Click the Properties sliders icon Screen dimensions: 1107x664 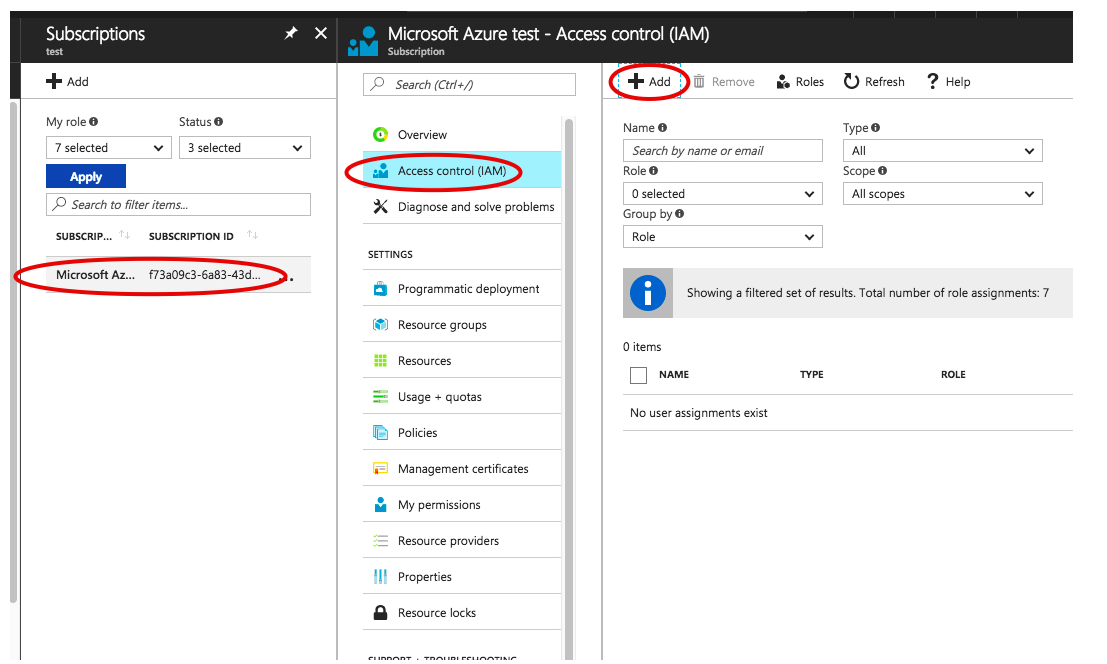[381, 577]
